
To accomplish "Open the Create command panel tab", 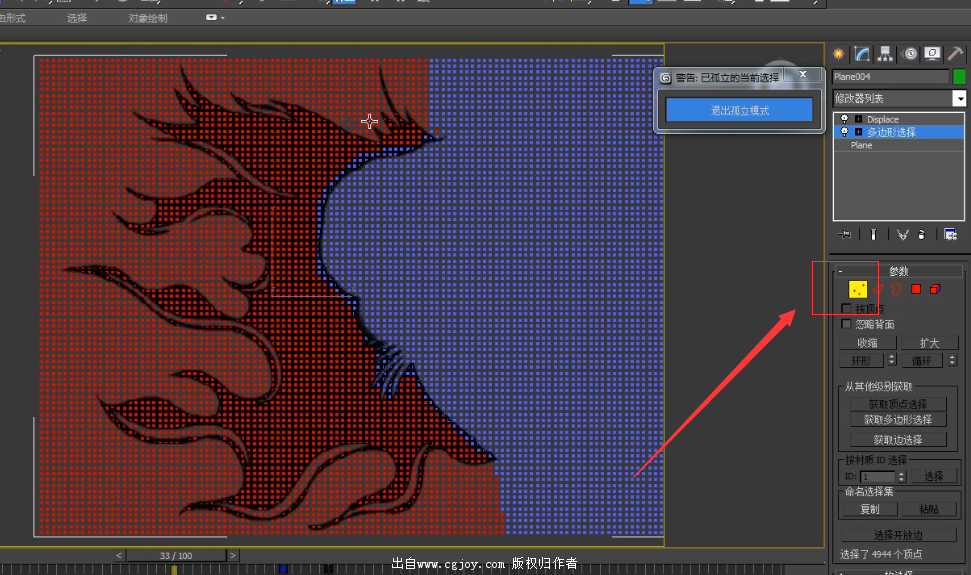I will (x=838, y=54).
